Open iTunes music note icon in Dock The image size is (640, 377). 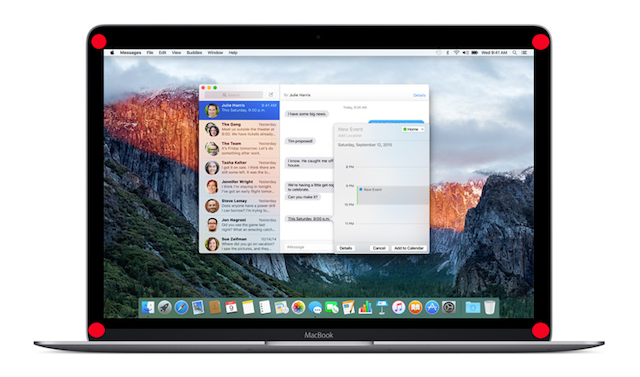tap(398, 307)
